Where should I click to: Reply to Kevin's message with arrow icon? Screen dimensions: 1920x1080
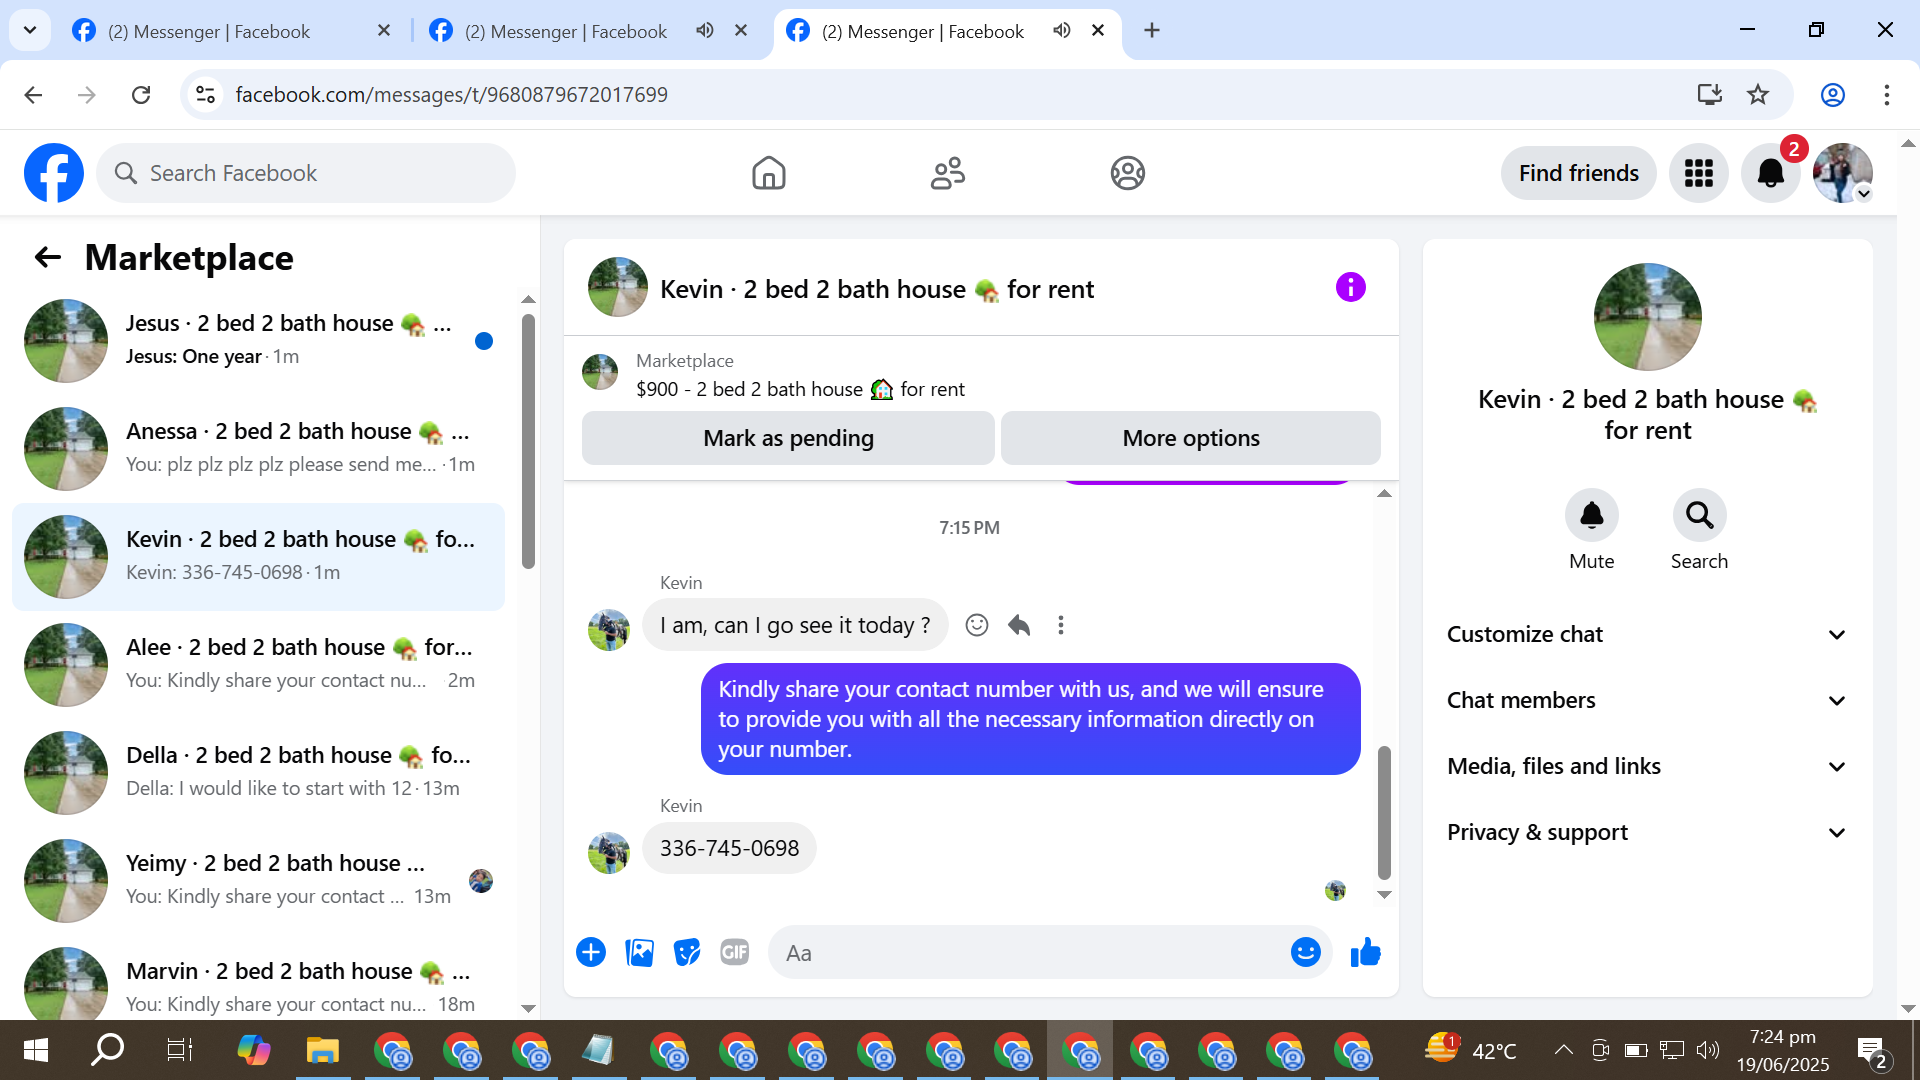[1019, 625]
